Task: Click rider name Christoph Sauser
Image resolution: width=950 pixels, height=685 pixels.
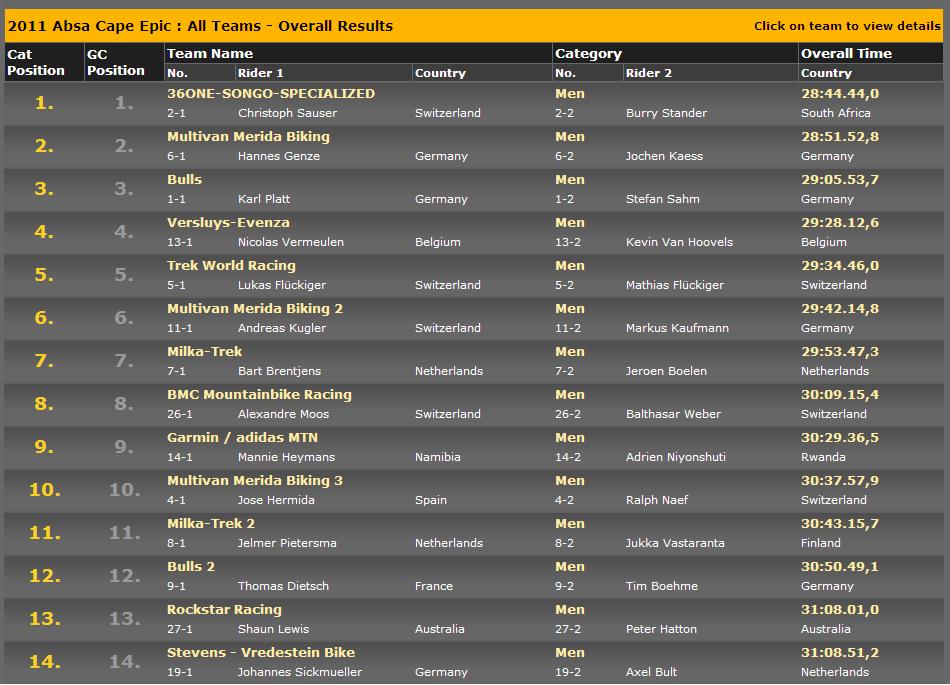Action: pos(287,113)
